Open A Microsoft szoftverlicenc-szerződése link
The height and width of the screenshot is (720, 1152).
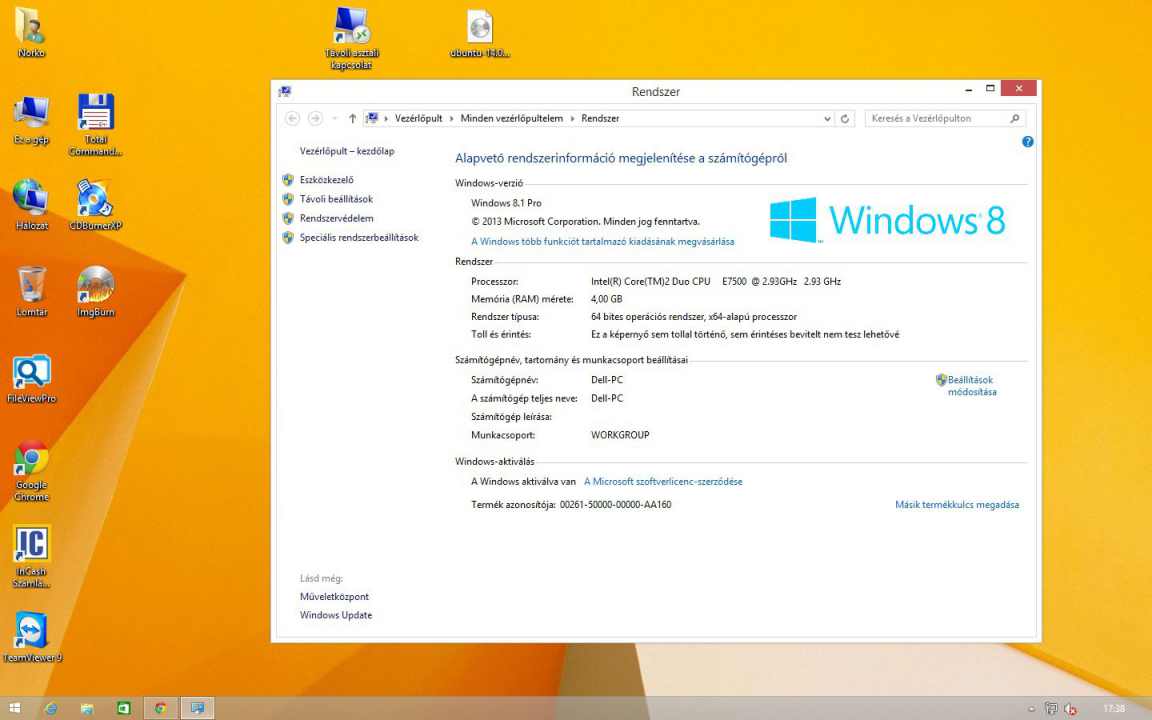(663, 481)
